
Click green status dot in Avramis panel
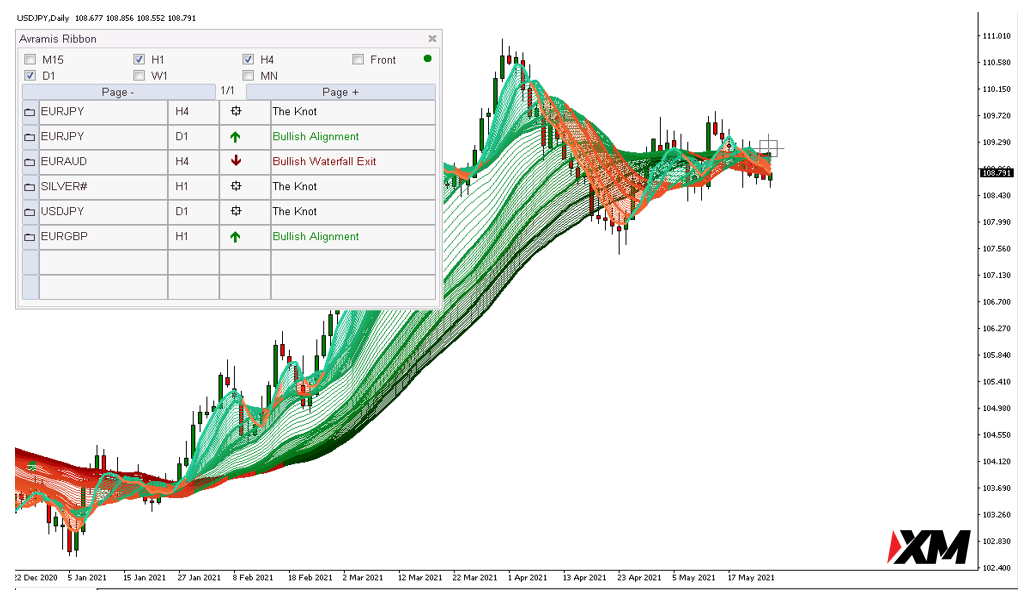tap(427, 59)
